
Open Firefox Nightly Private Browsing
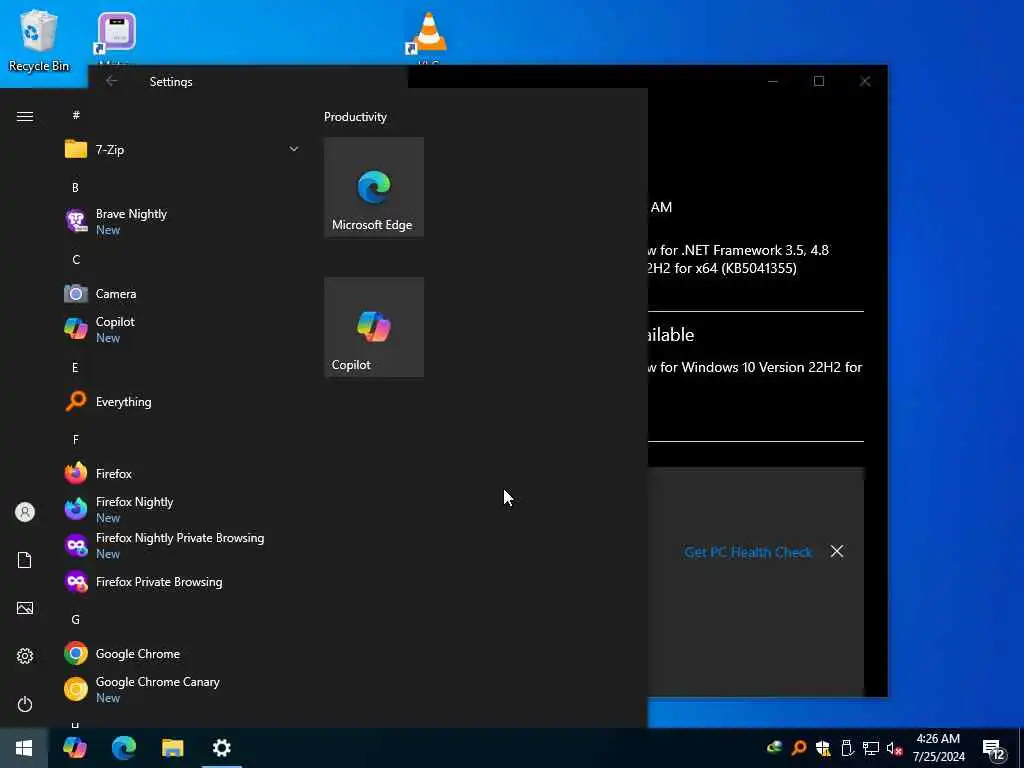[182, 545]
